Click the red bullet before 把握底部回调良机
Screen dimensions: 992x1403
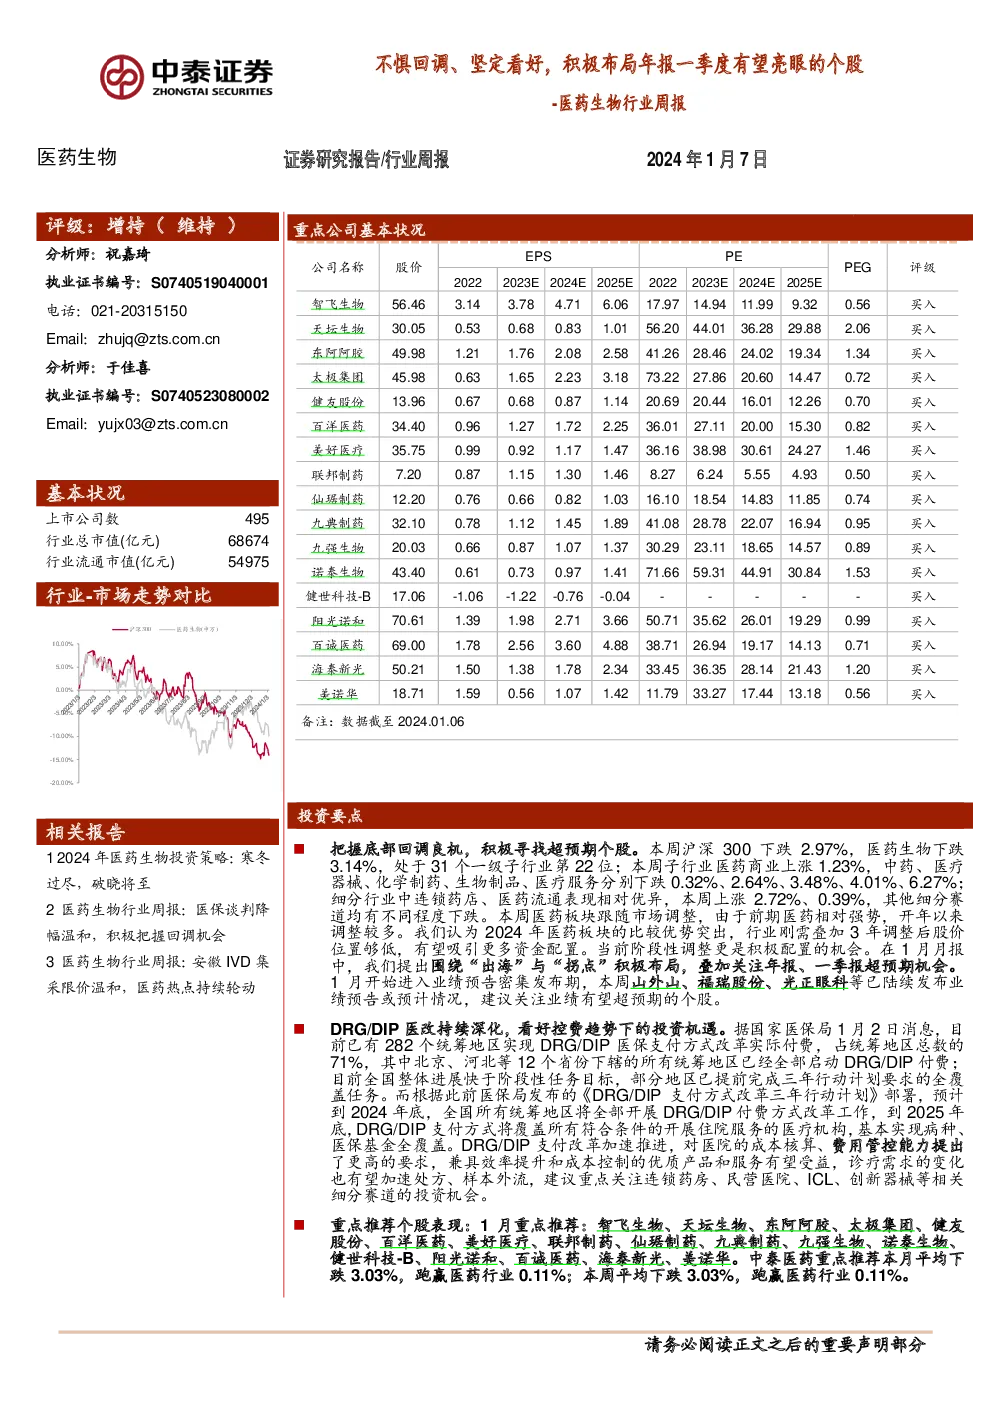298,849
